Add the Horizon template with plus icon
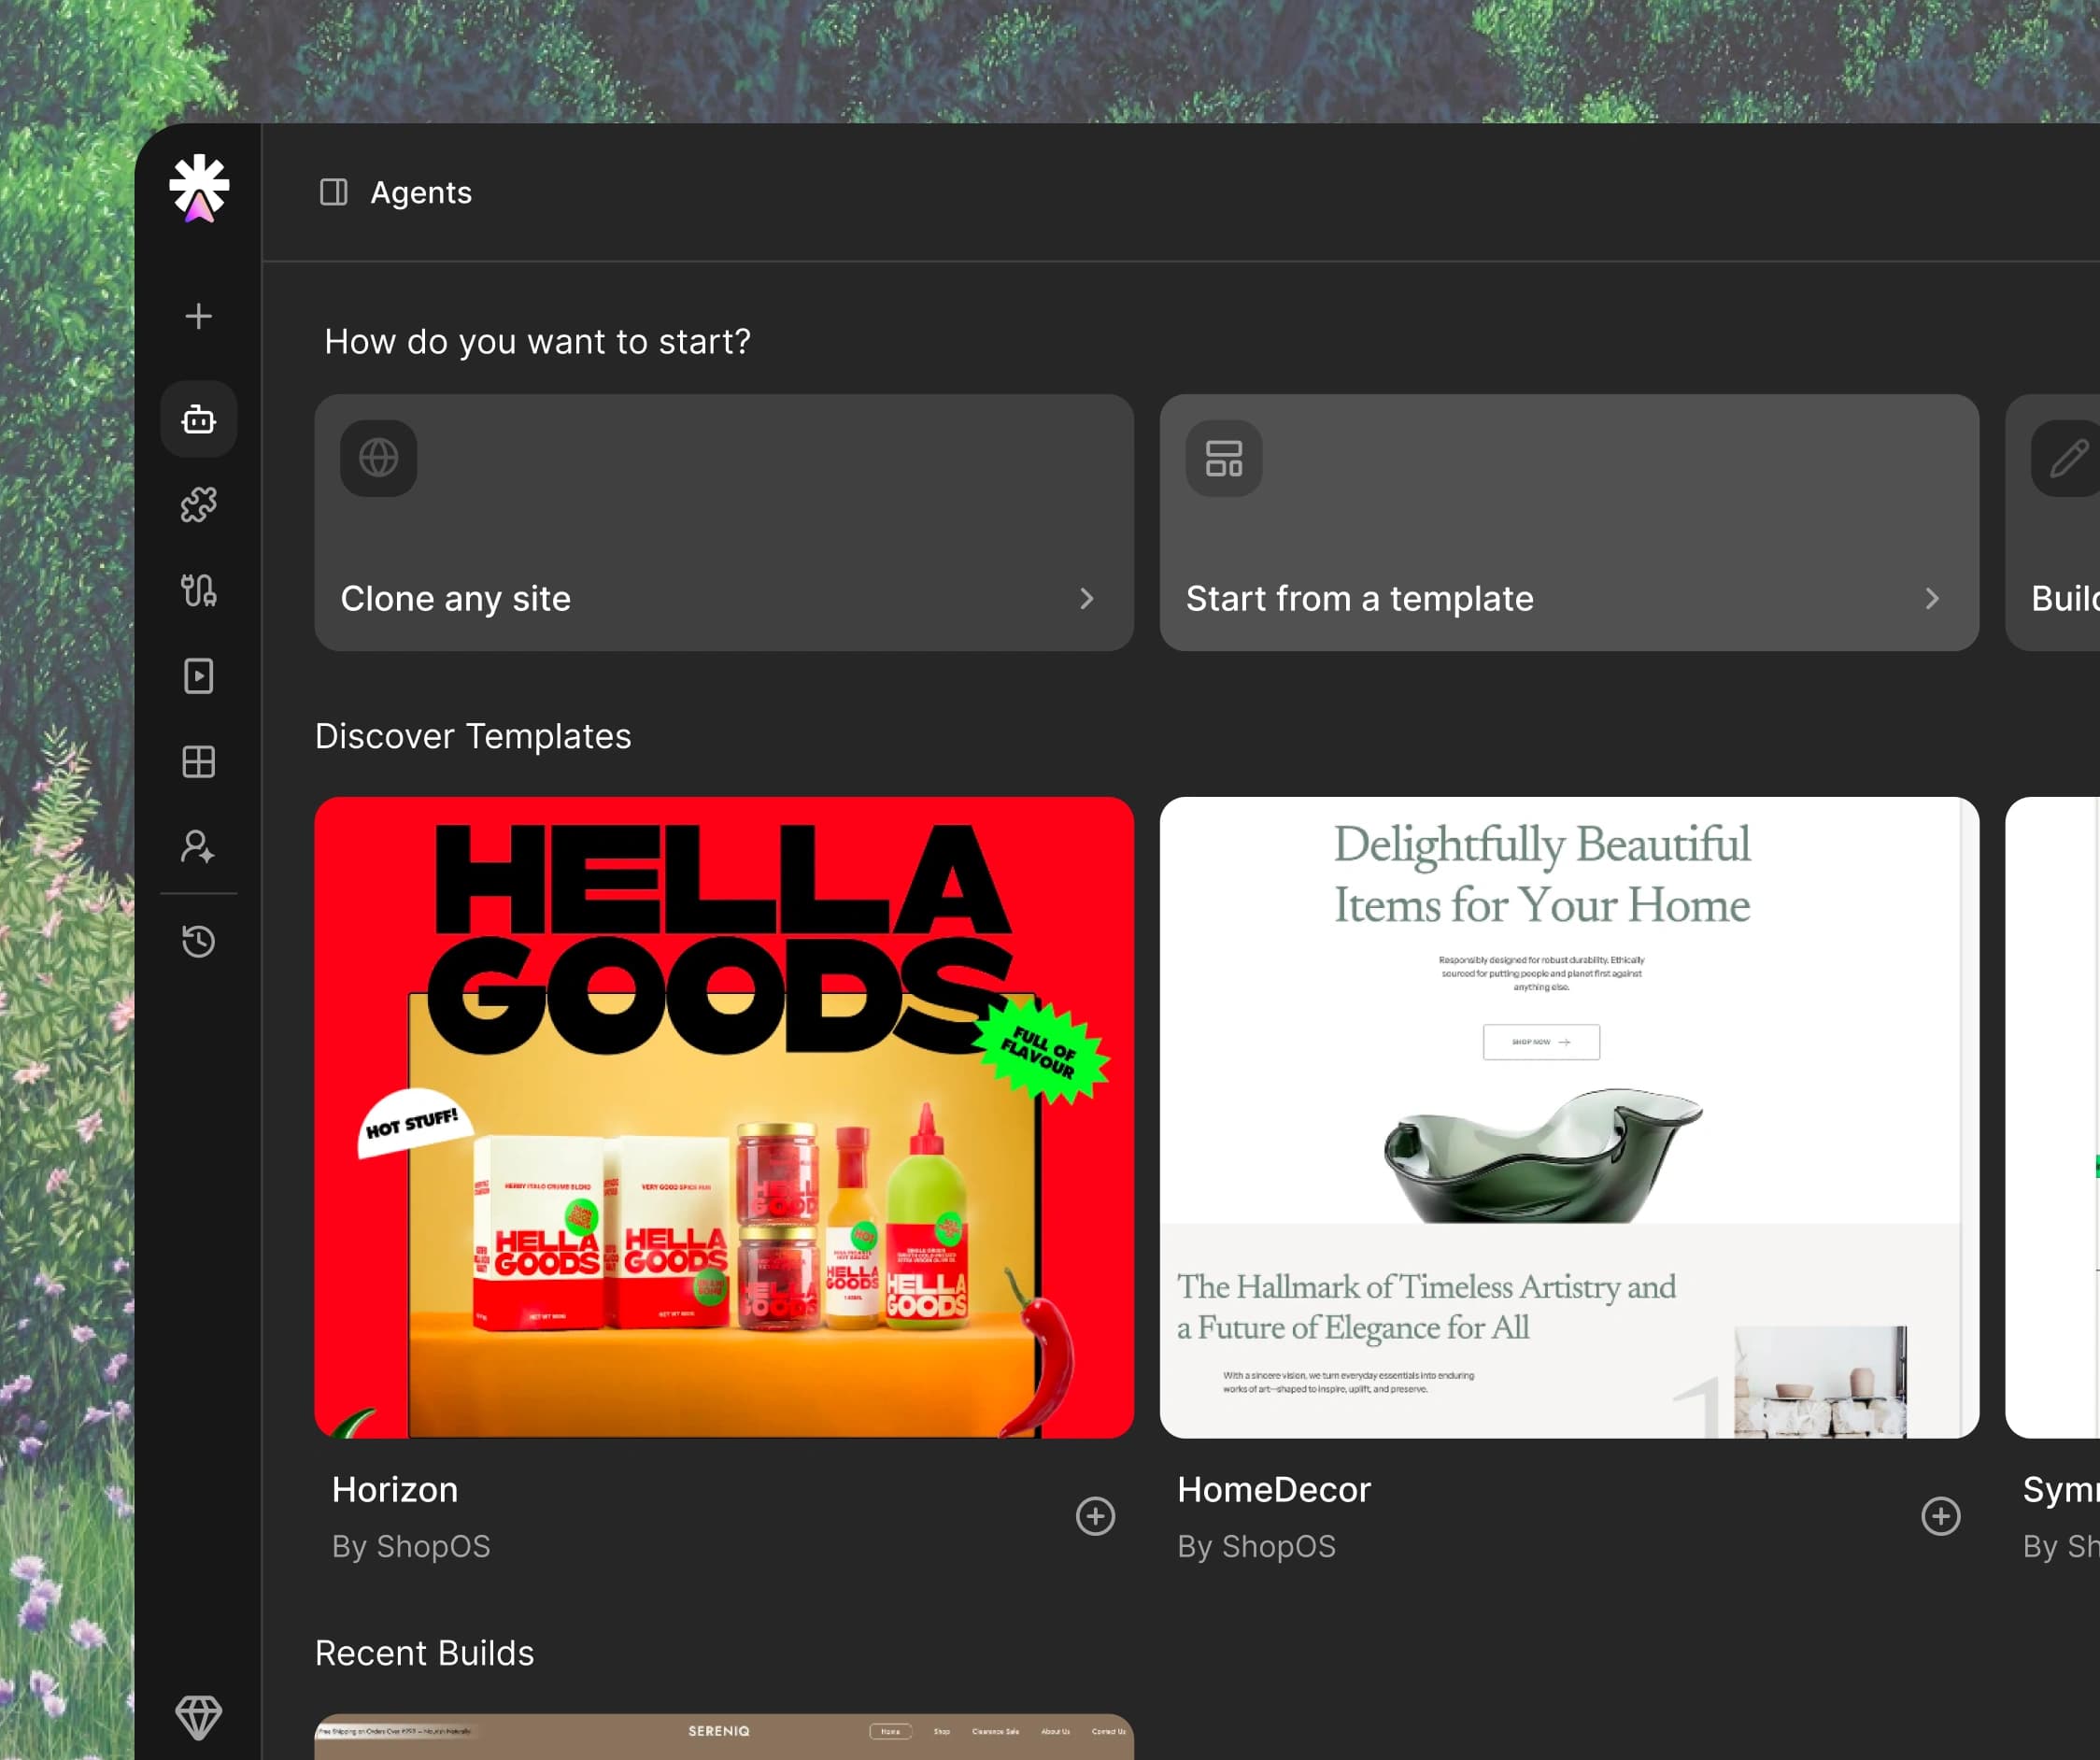This screenshot has width=2100, height=1760. click(x=1095, y=1516)
